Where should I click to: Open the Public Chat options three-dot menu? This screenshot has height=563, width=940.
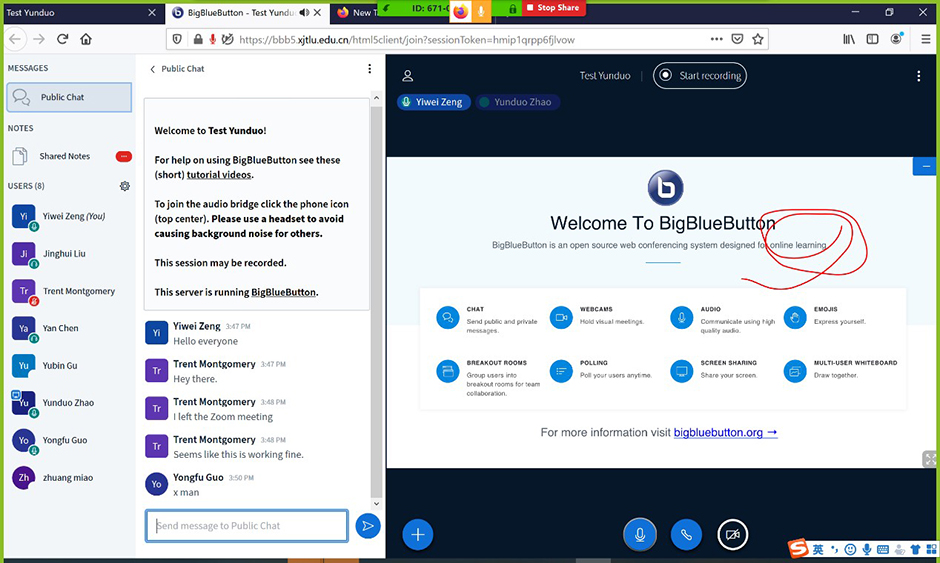click(x=369, y=69)
